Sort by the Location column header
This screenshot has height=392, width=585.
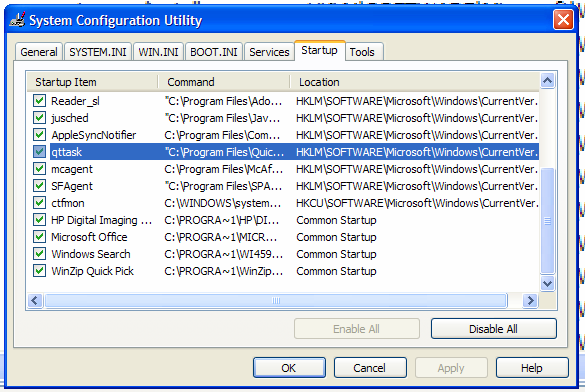pyautogui.click(x=414, y=82)
